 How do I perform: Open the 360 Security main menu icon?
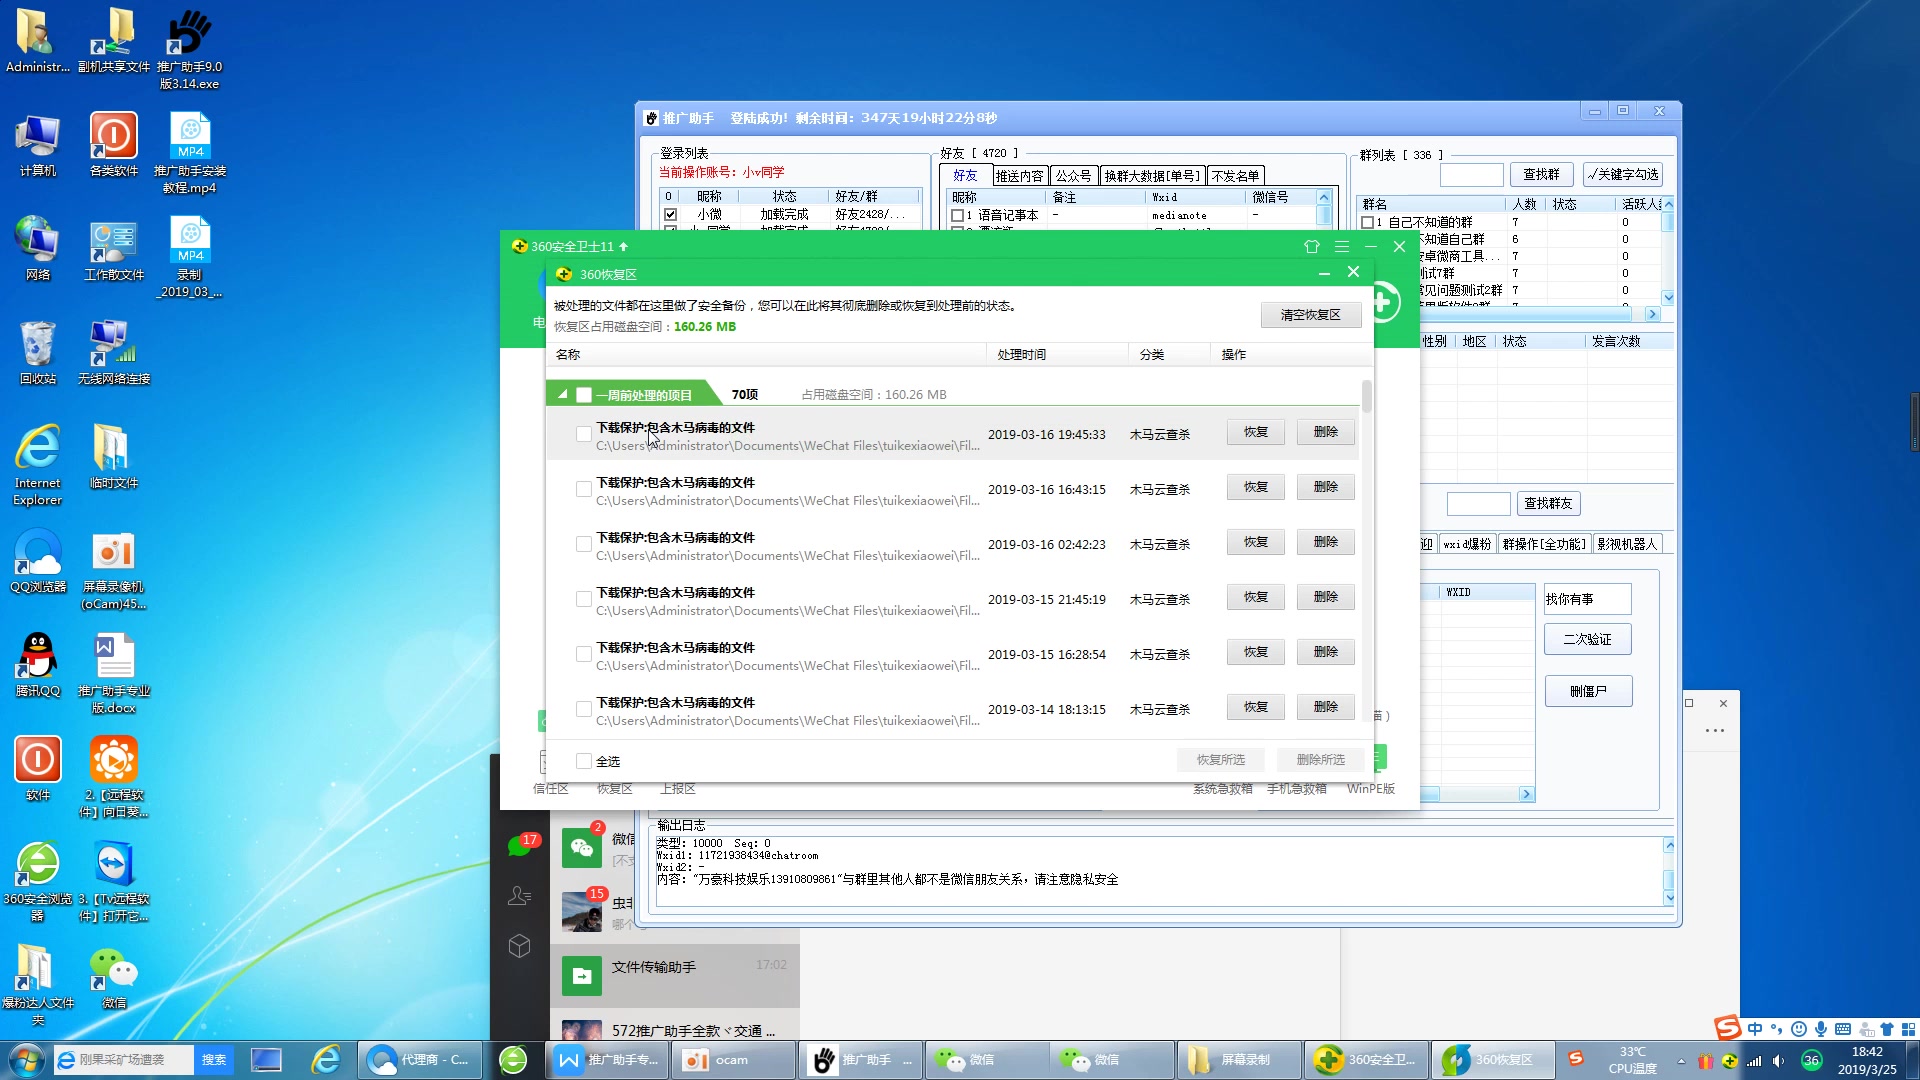[x=1342, y=246]
